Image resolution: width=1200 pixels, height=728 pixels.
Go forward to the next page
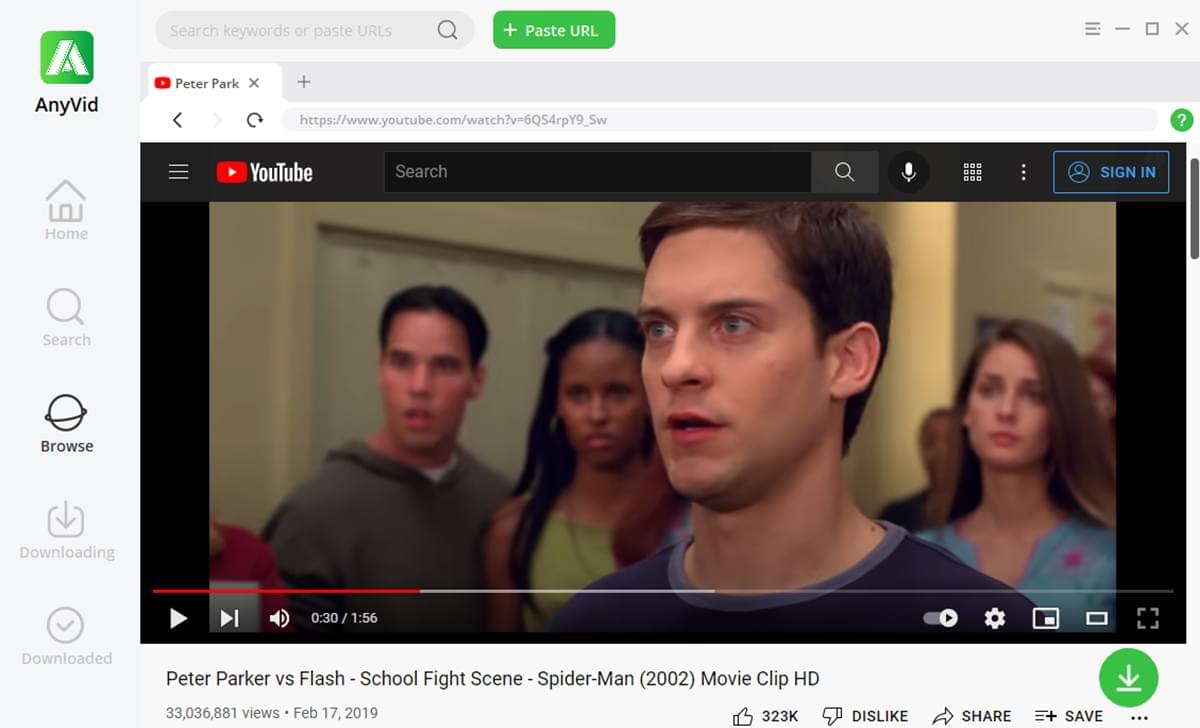point(217,120)
